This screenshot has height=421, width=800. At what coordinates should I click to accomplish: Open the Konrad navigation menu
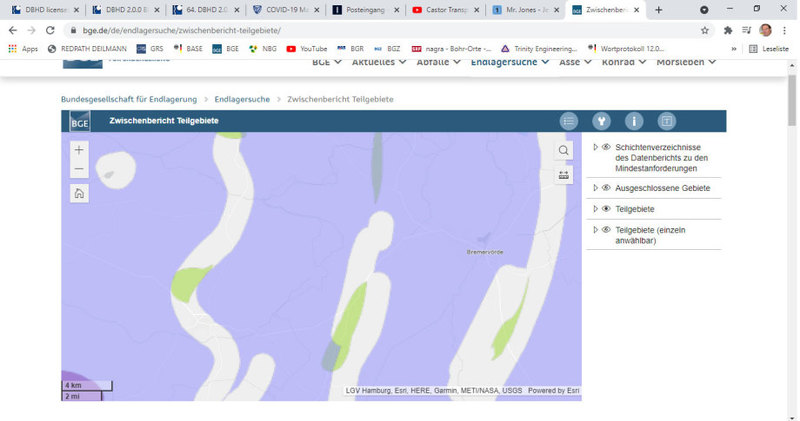point(624,61)
